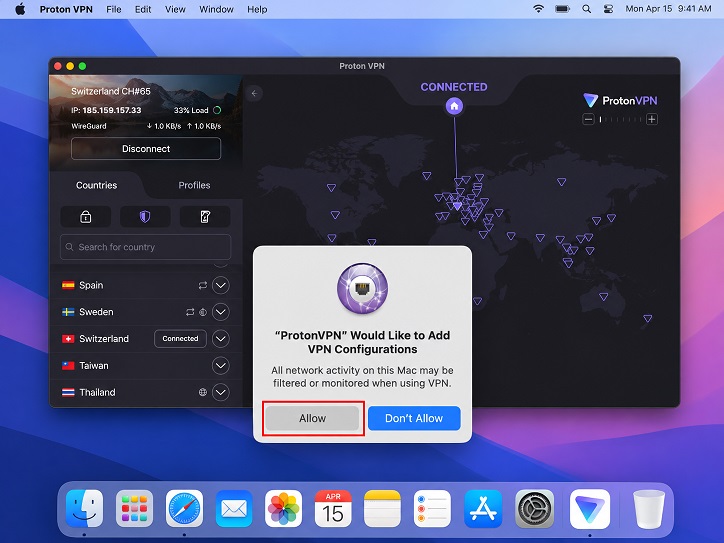Screen dimensions: 724x543
Task: Click Allow in the VPN dialog
Action: pyautogui.click(x=312, y=418)
